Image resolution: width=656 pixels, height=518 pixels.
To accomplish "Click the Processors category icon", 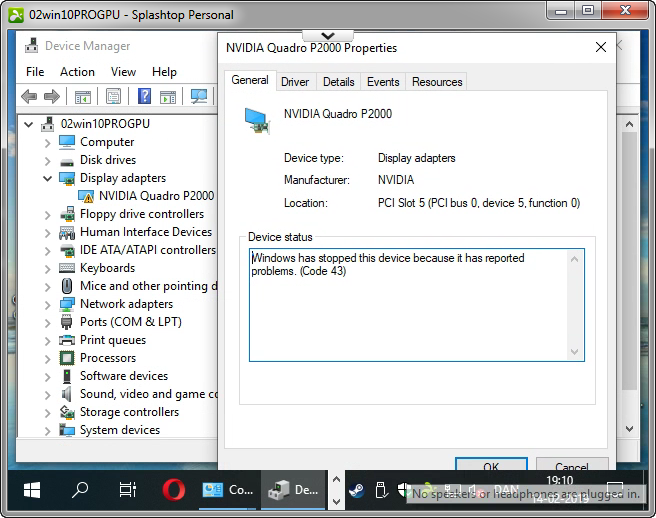I will (67, 358).
